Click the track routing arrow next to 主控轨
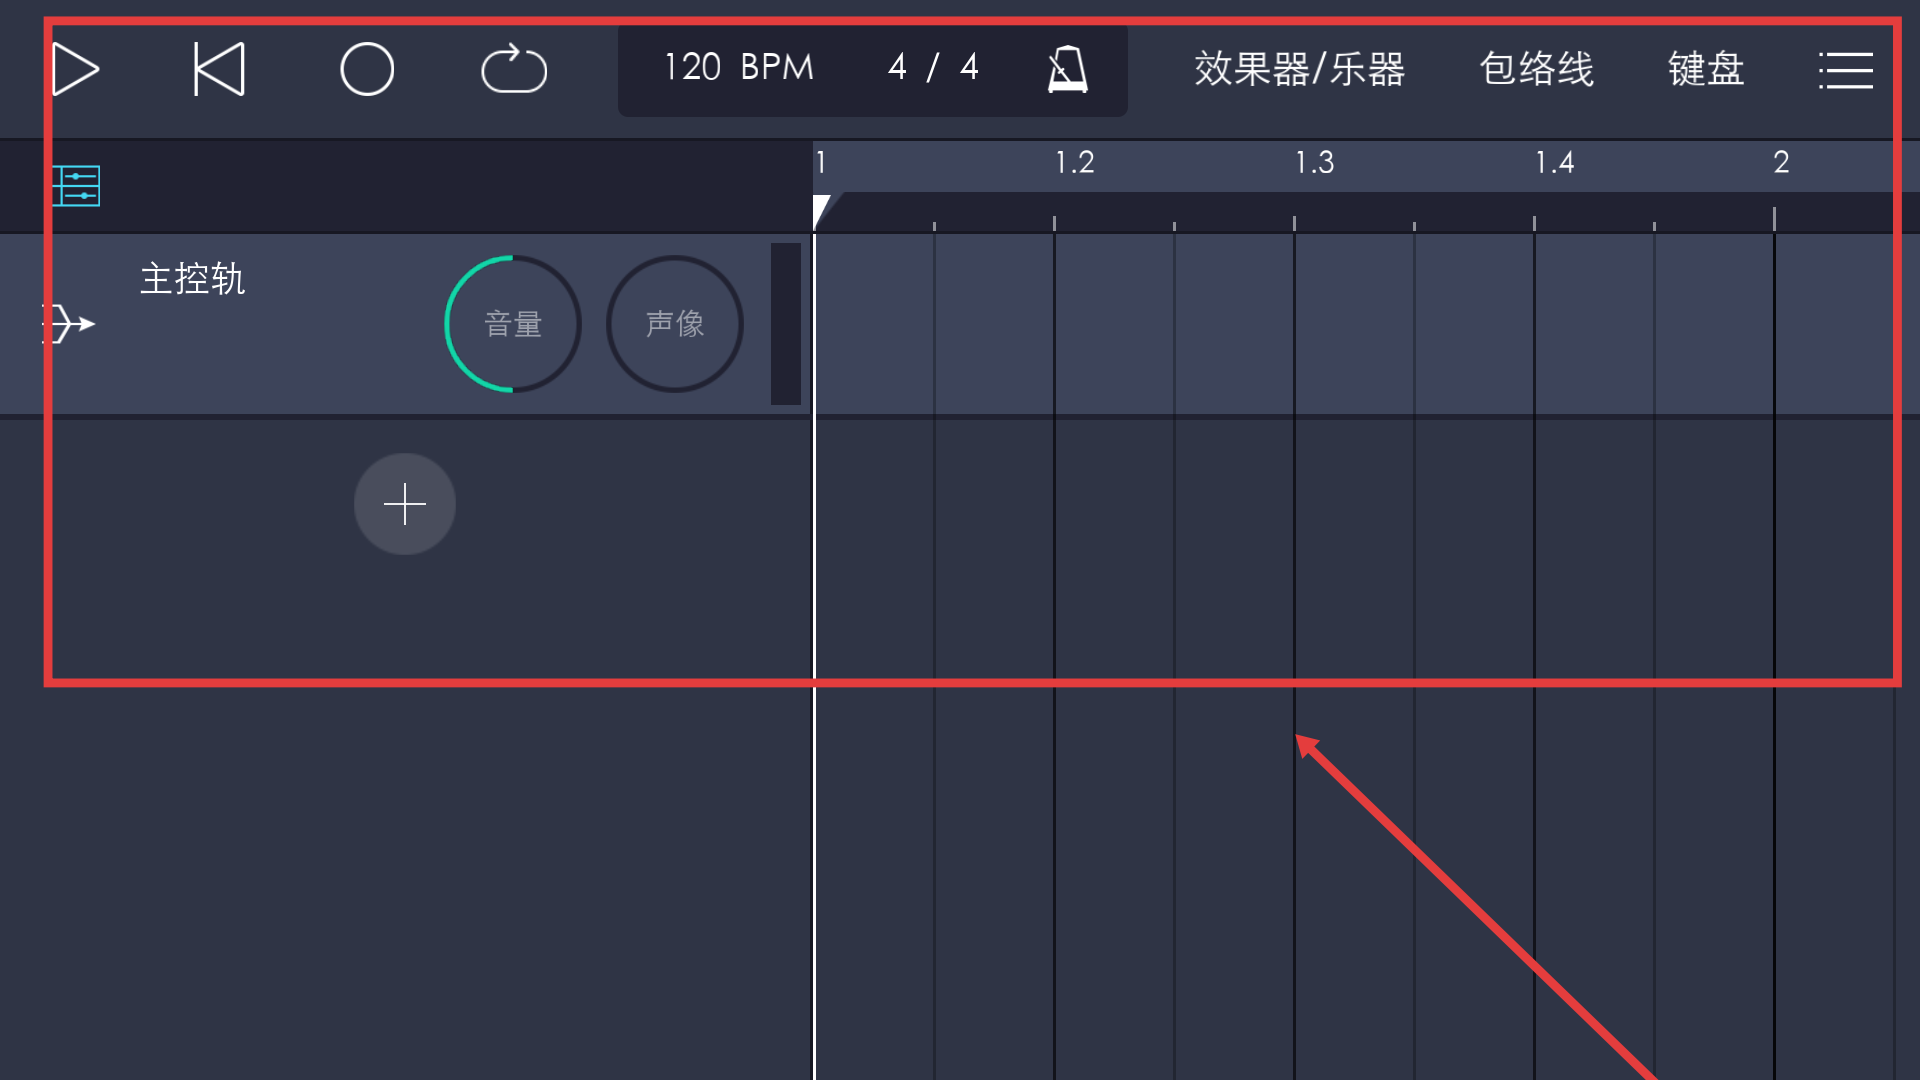Viewport: 1920px width, 1080px height. coord(68,323)
